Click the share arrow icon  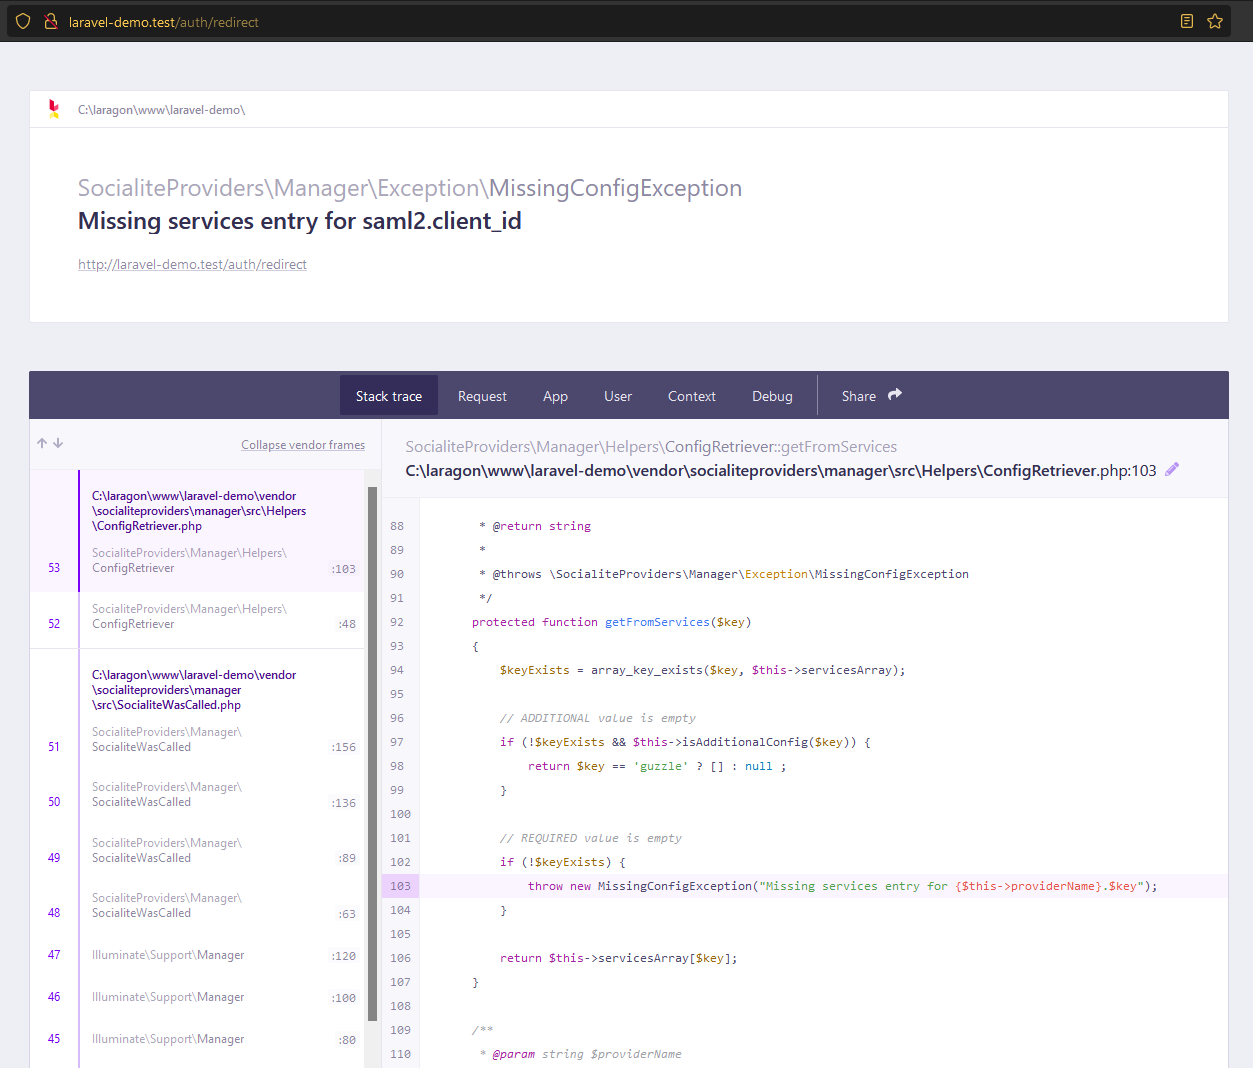[x=895, y=394]
